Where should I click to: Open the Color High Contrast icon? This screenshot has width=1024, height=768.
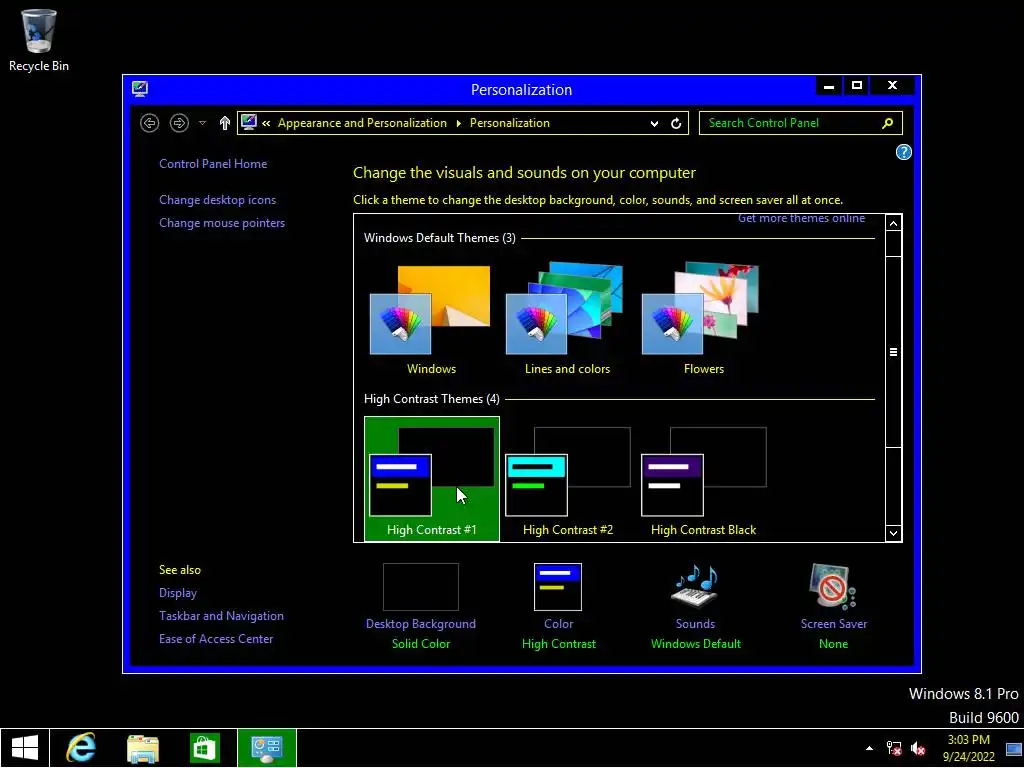558,587
